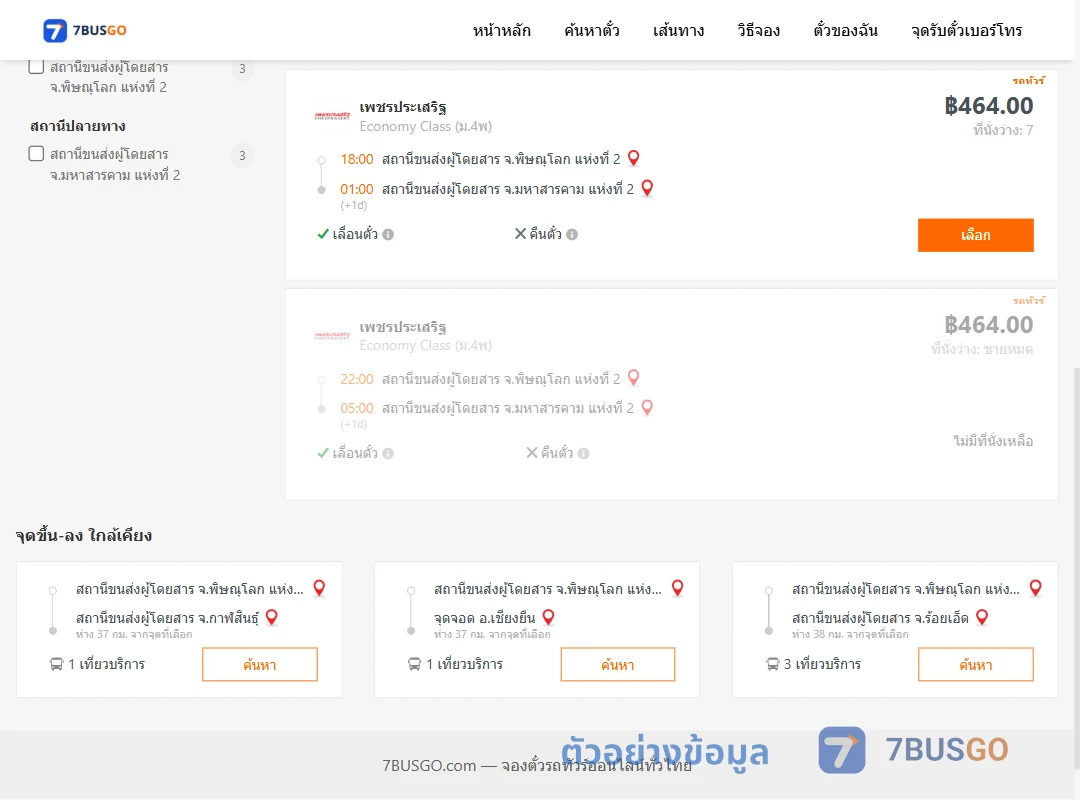Click the orange เลือก button for 18:00 trip
Image resolution: width=1080 pixels, height=800 pixels.
tap(975, 235)
